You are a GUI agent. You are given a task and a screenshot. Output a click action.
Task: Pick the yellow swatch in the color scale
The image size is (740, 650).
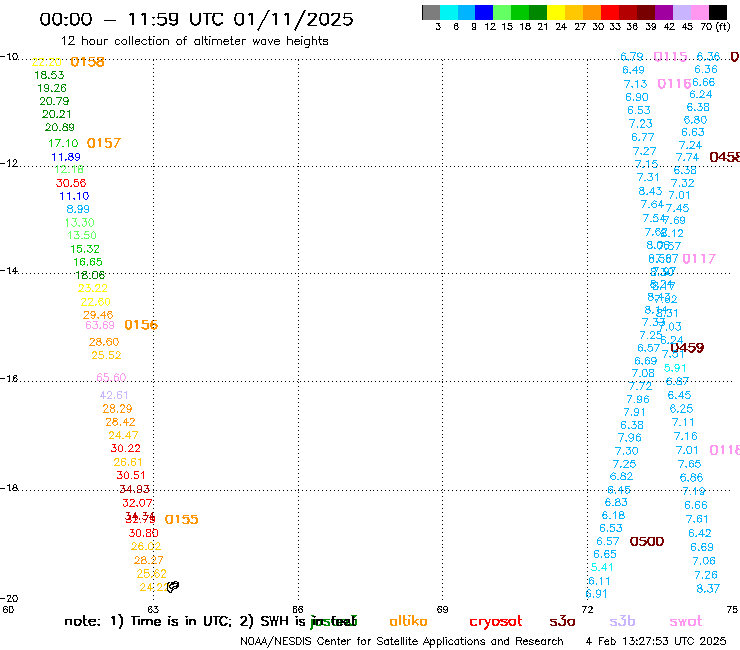tap(555, 12)
